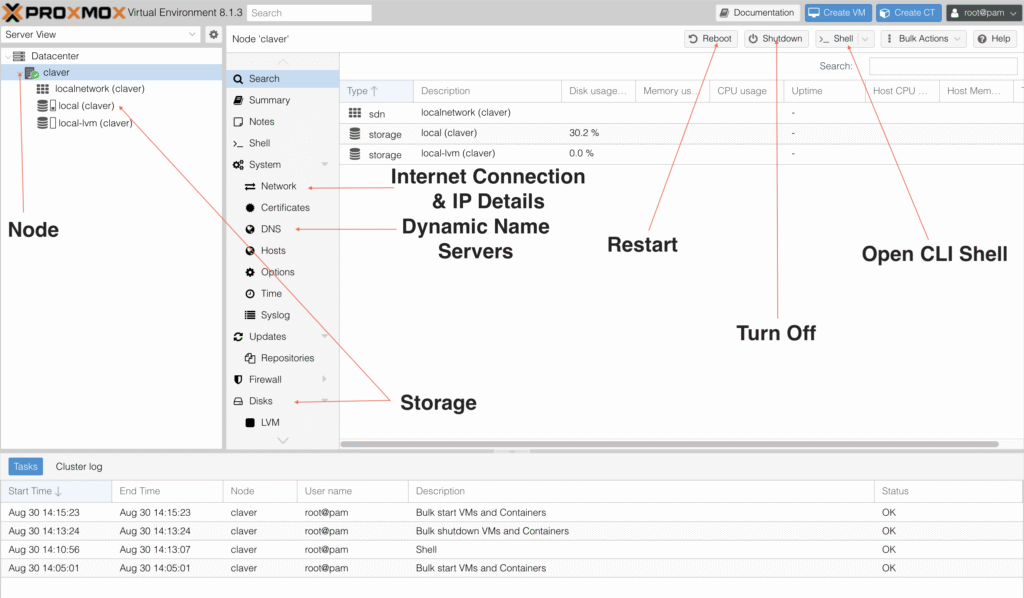Click the Create VM button
Image resolution: width=1024 pixels, height=598 pixels.
click(x=838, y=13)
